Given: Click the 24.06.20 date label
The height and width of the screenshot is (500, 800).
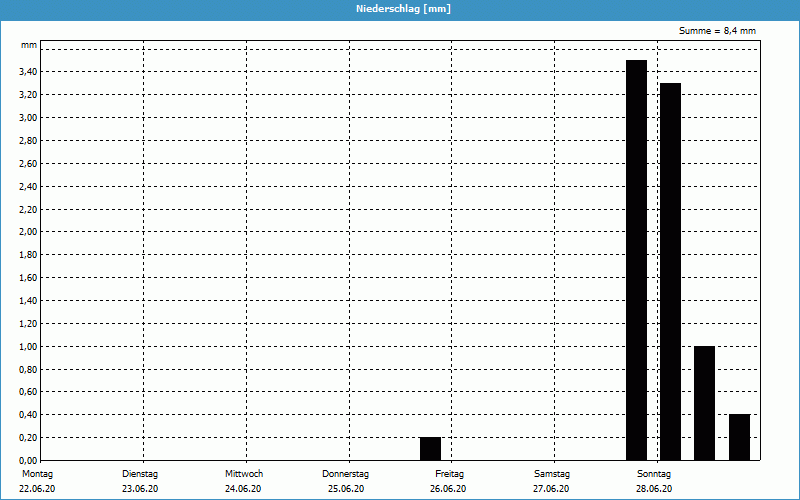Looking at the screenshot, I should 243,489.
